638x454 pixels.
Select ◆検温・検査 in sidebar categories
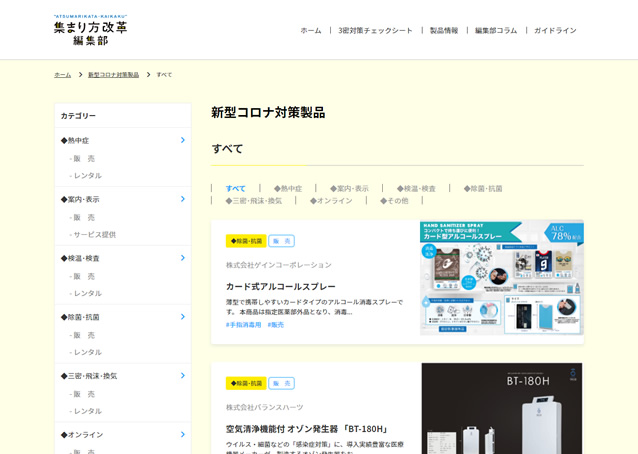[80, 258]
